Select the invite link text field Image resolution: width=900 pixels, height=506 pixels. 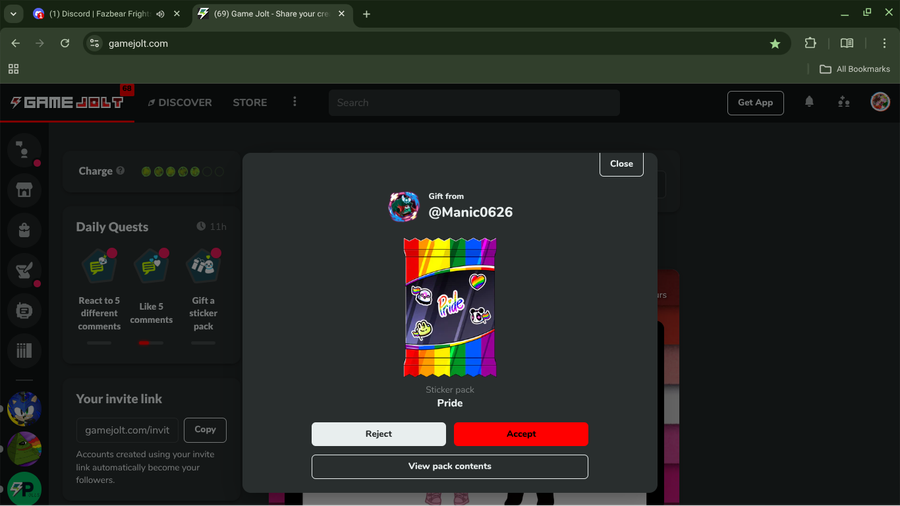[x=127, y=430]
